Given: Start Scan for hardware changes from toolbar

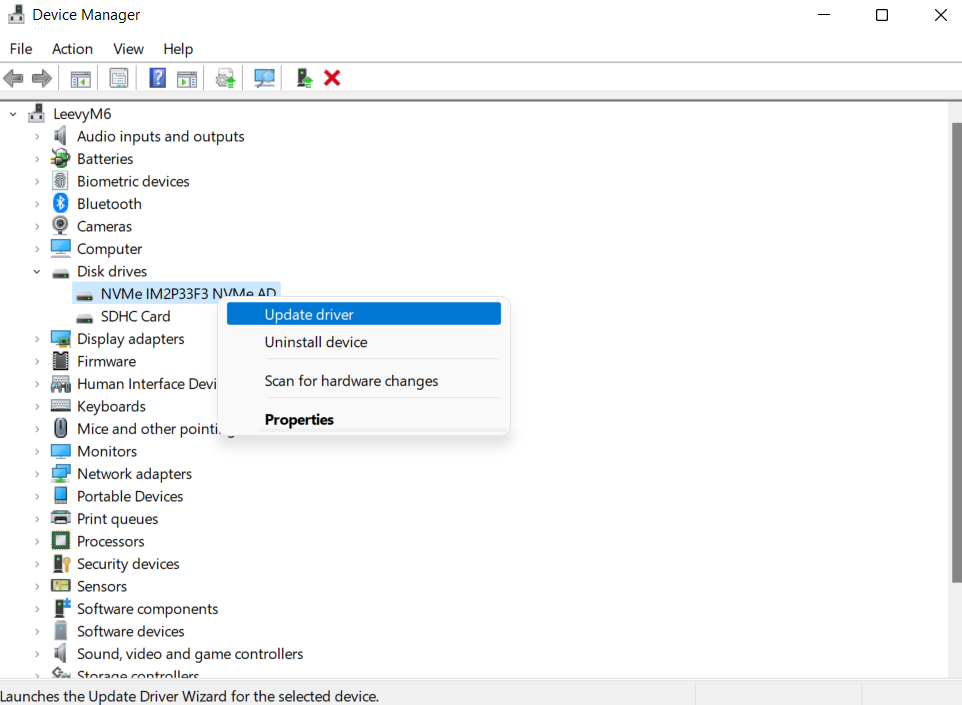Looking at the screenshot, I should point(264,78).
